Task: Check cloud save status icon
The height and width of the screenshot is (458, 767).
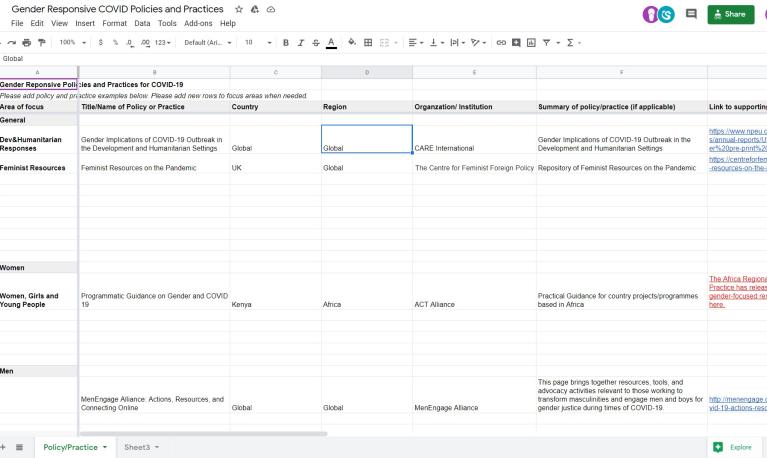Action: [x=271, y=9]
